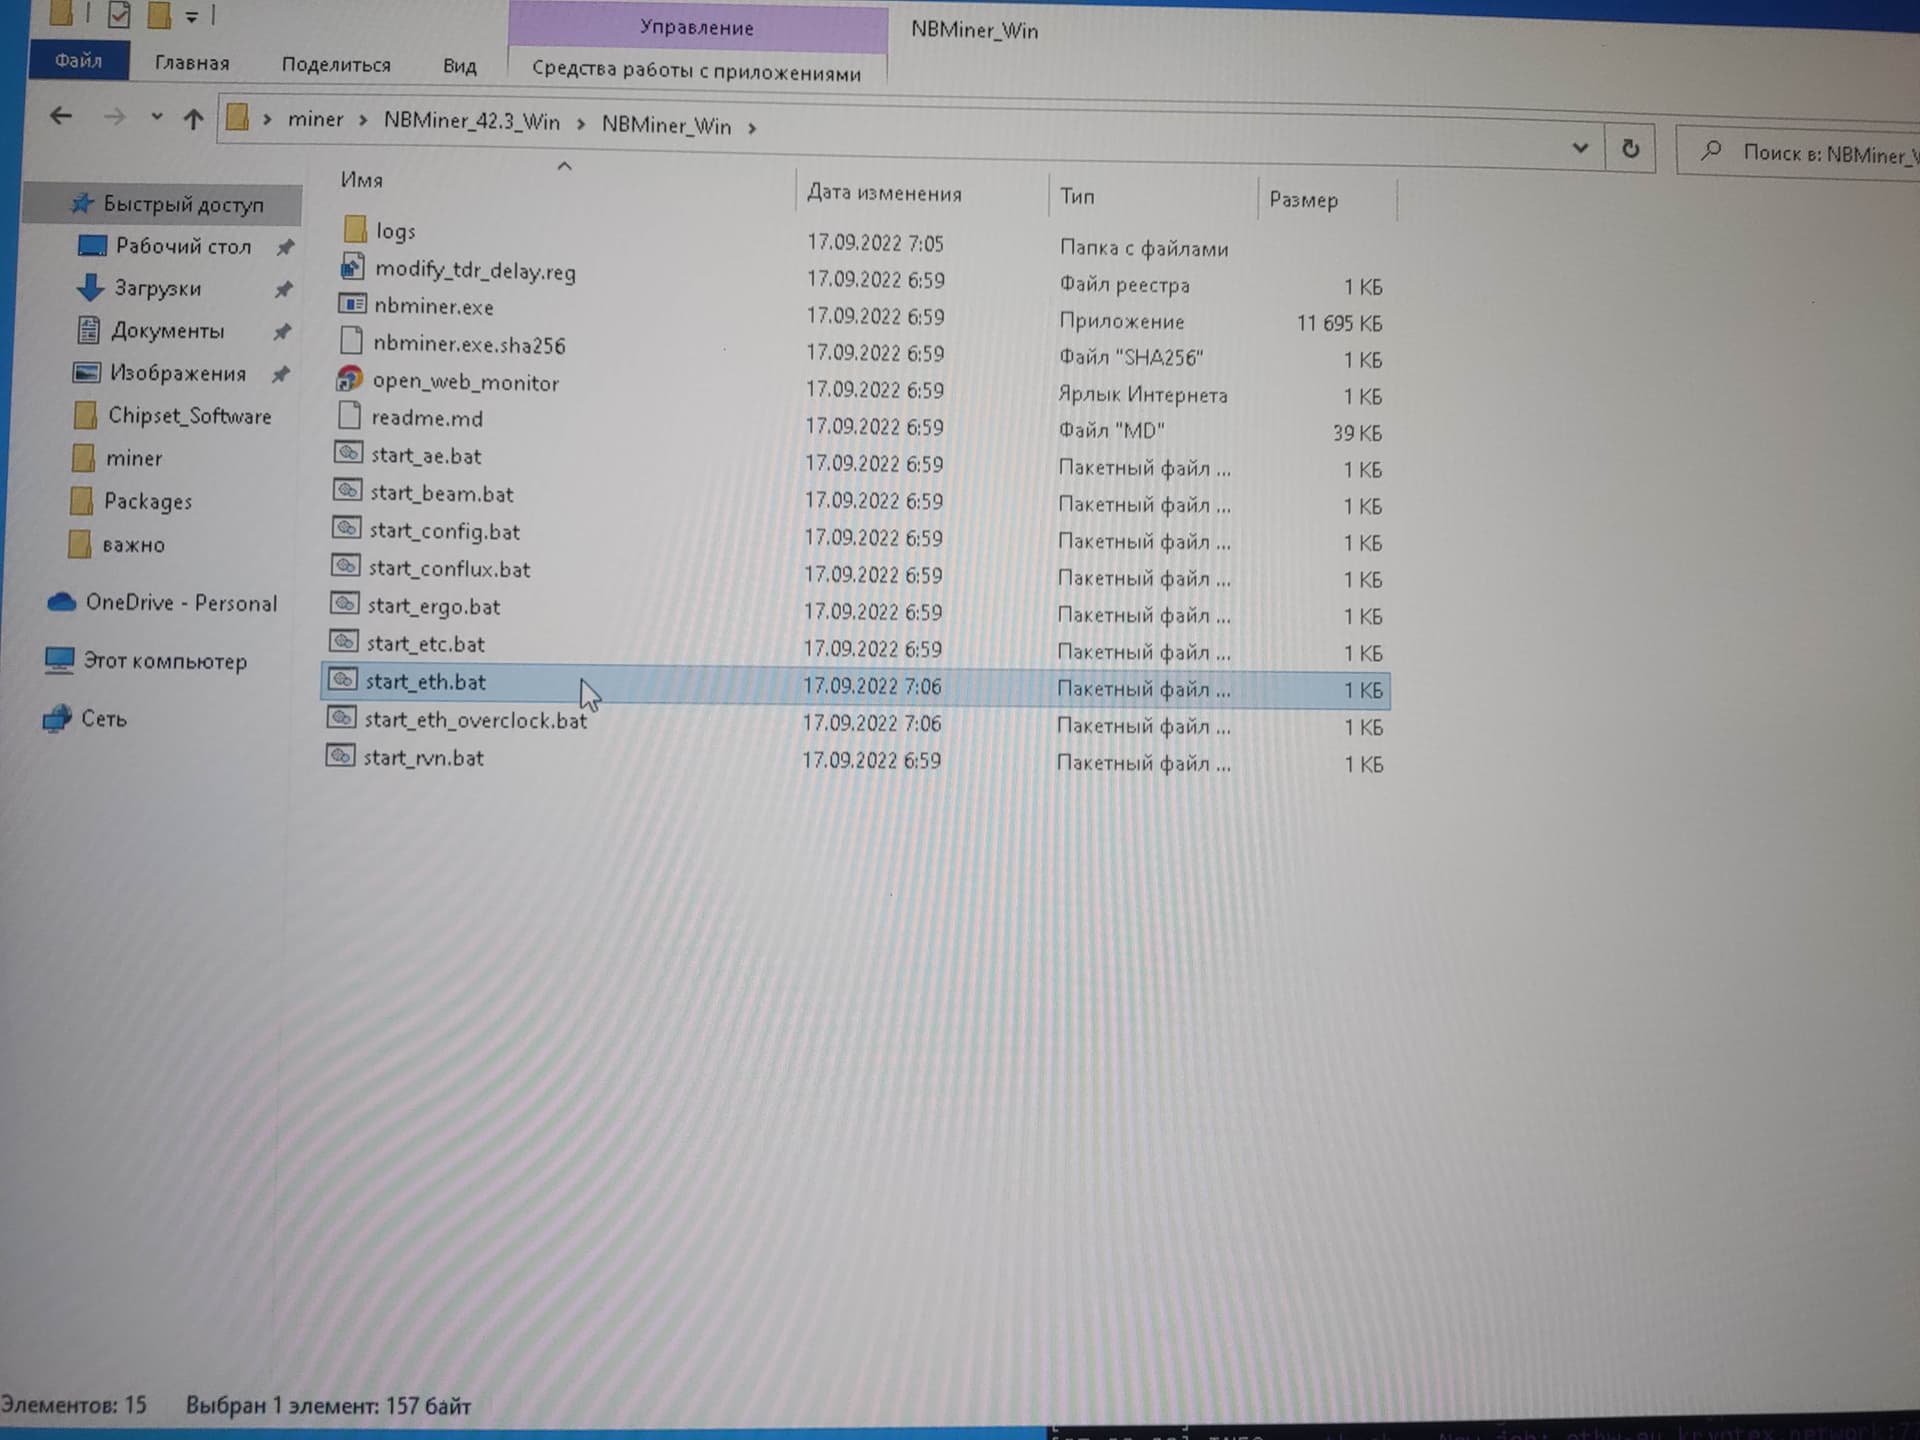1920x1440 pixels.
Task: Open the Файл ribbon tab
Action: 78,60
